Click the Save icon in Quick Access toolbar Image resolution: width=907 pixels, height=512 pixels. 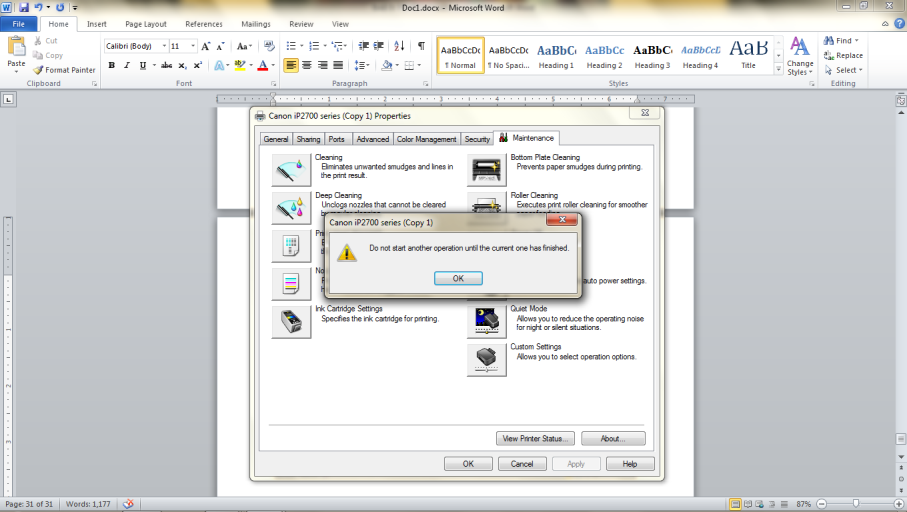point(24,8)
